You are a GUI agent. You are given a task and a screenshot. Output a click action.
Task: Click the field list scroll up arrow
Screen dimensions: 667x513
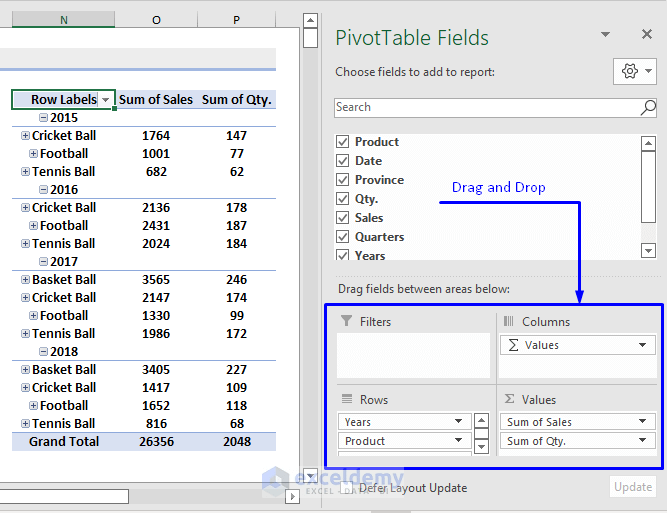(648, 143)
